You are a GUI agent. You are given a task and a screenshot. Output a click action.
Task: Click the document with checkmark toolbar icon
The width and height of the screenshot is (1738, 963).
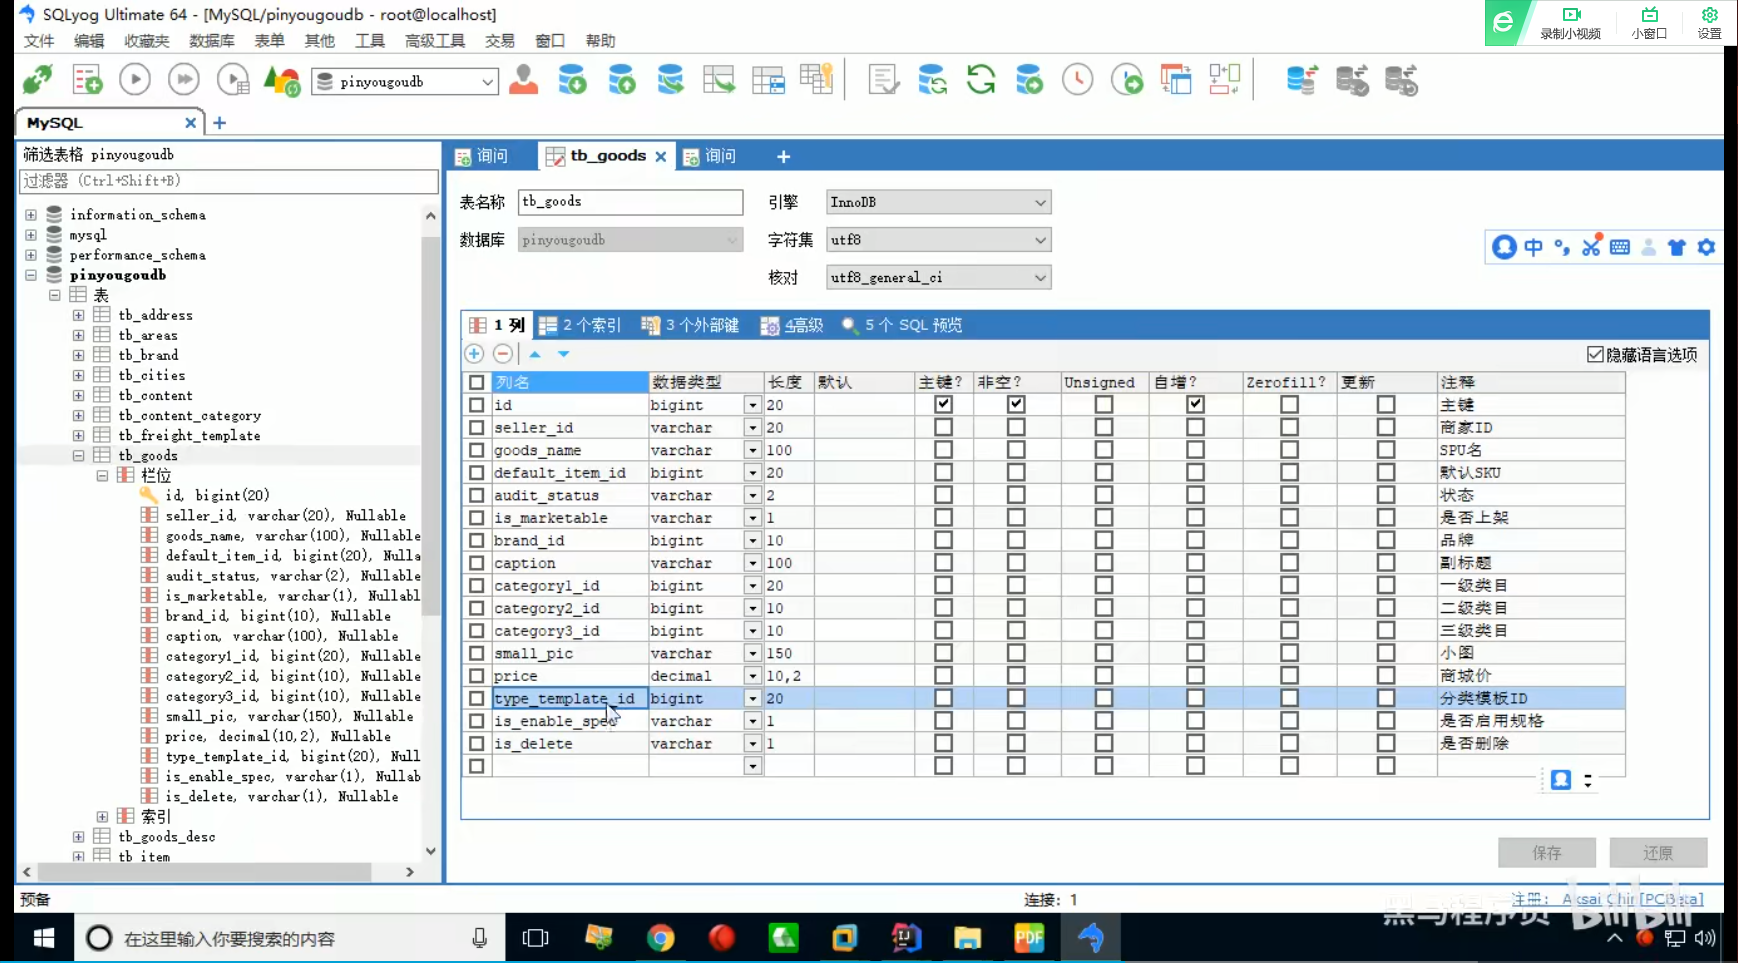[x=883, y=80]
